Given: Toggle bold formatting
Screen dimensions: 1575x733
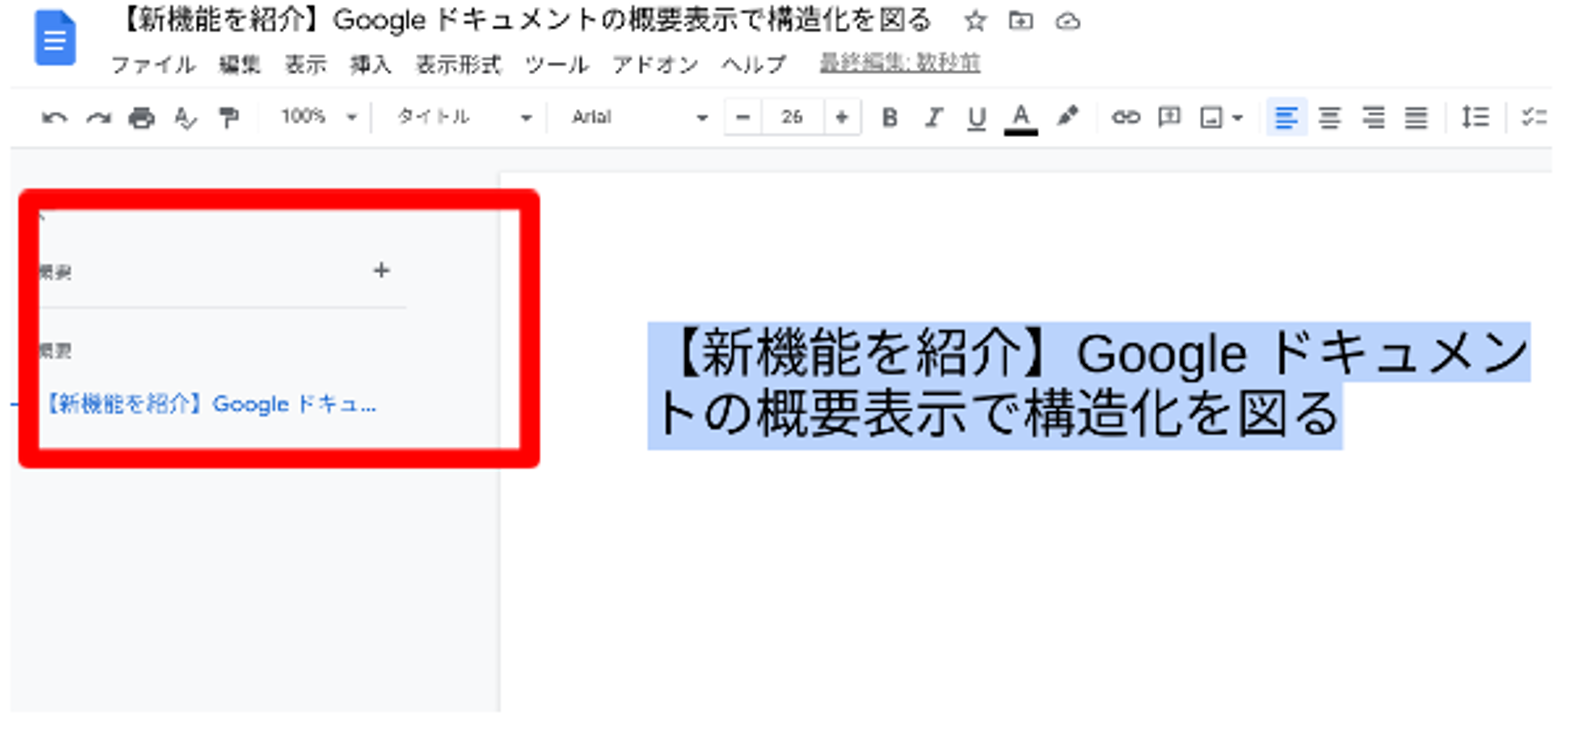Looking at the screenshot, I should (889, 118).
